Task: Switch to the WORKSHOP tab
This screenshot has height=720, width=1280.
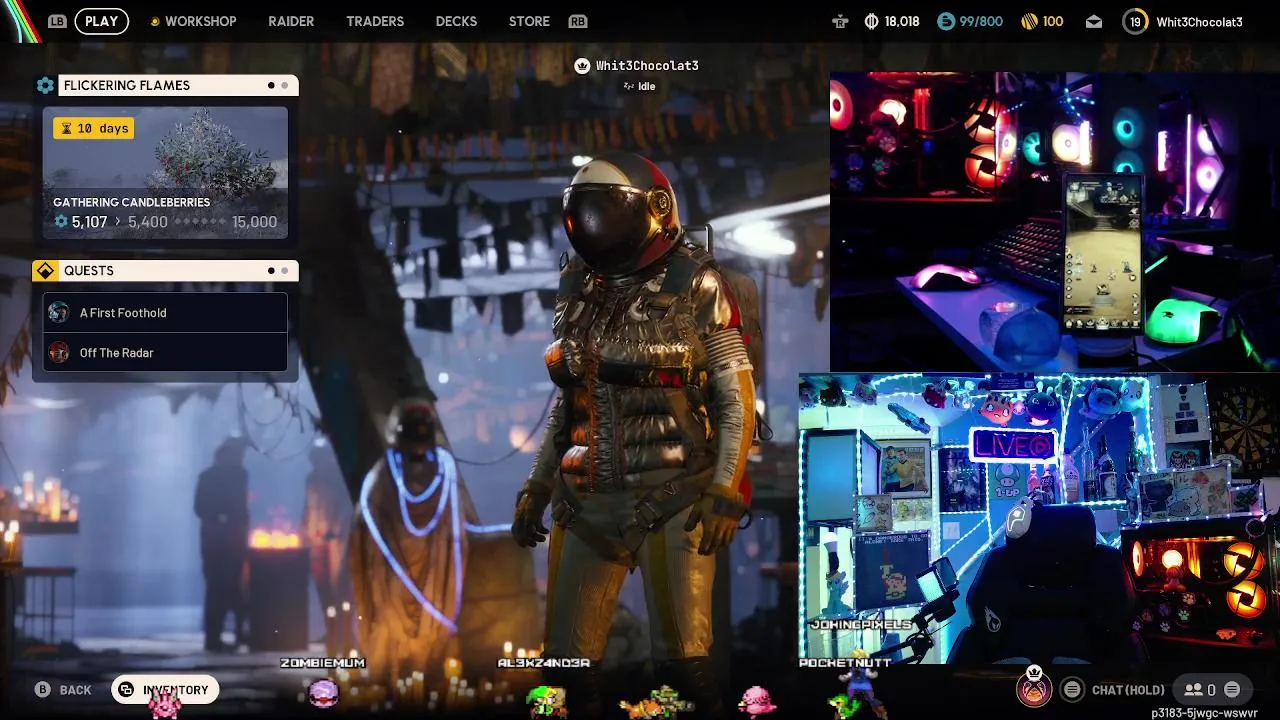Action: tap(200, 21)
